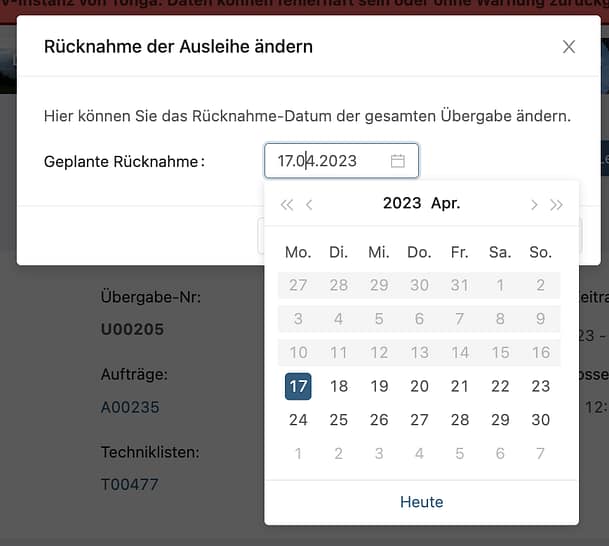Image resolution: width=609 pixels, height=546 pixels.
Task: Select the Heute link in calendar
Action: coord(421,502)
